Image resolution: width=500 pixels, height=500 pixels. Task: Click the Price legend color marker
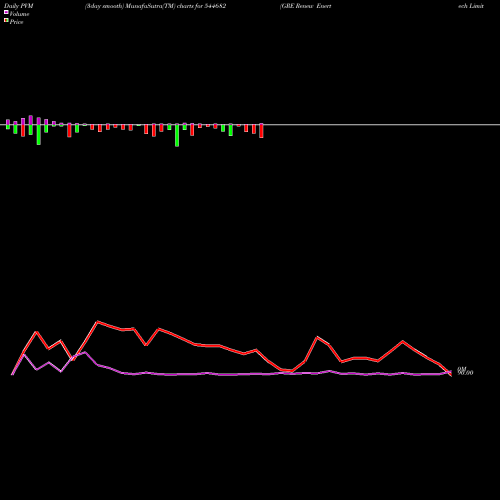(x=6, y=21)
